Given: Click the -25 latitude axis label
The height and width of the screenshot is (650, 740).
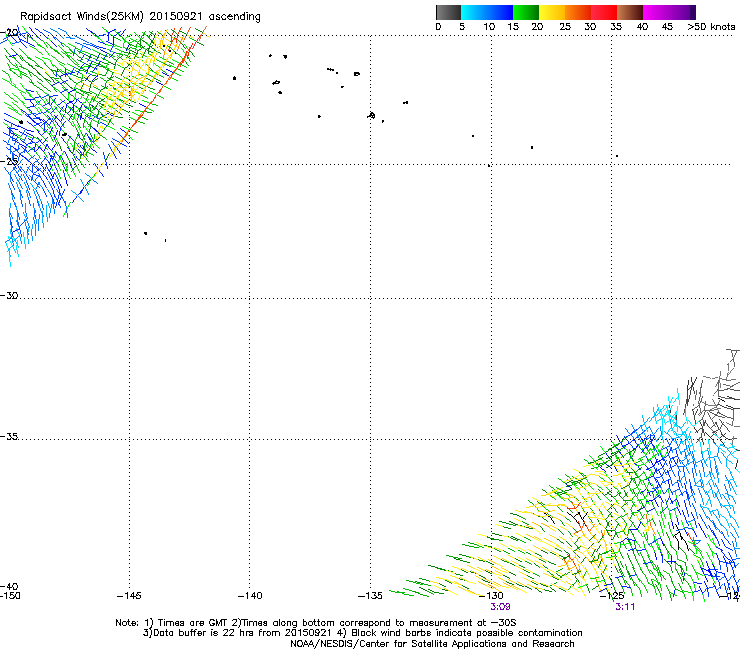Looking at the screenshot, I should [x=9, y=161].
